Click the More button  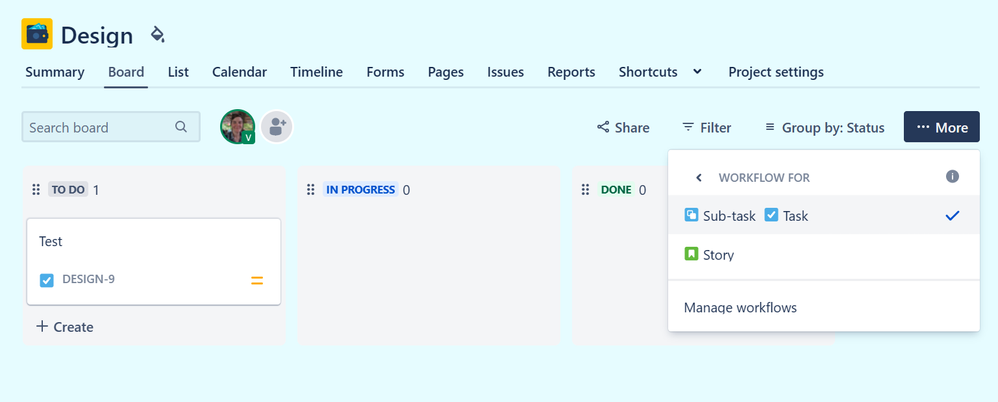pyautogui.click(x=942, y=127)
